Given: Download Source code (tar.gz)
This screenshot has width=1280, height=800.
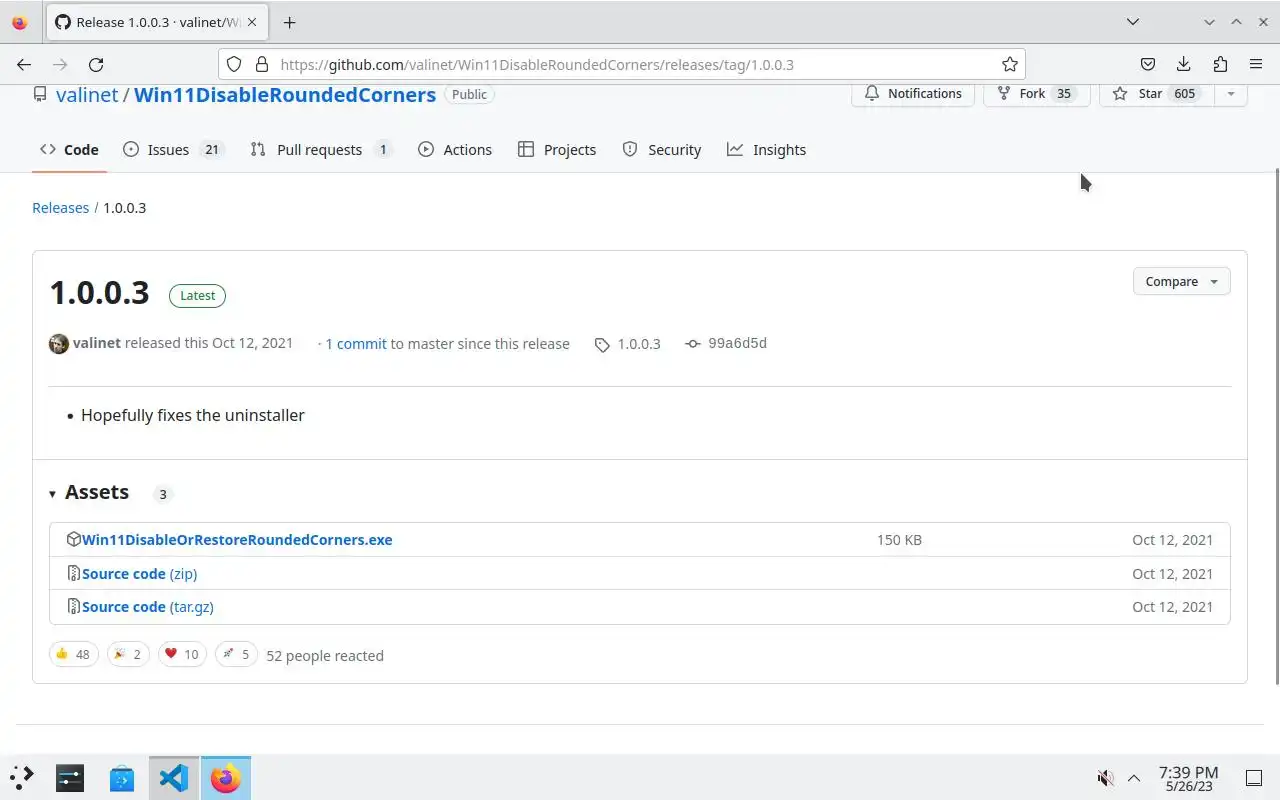Looking at the screenshot, I should tap(148, 606).
